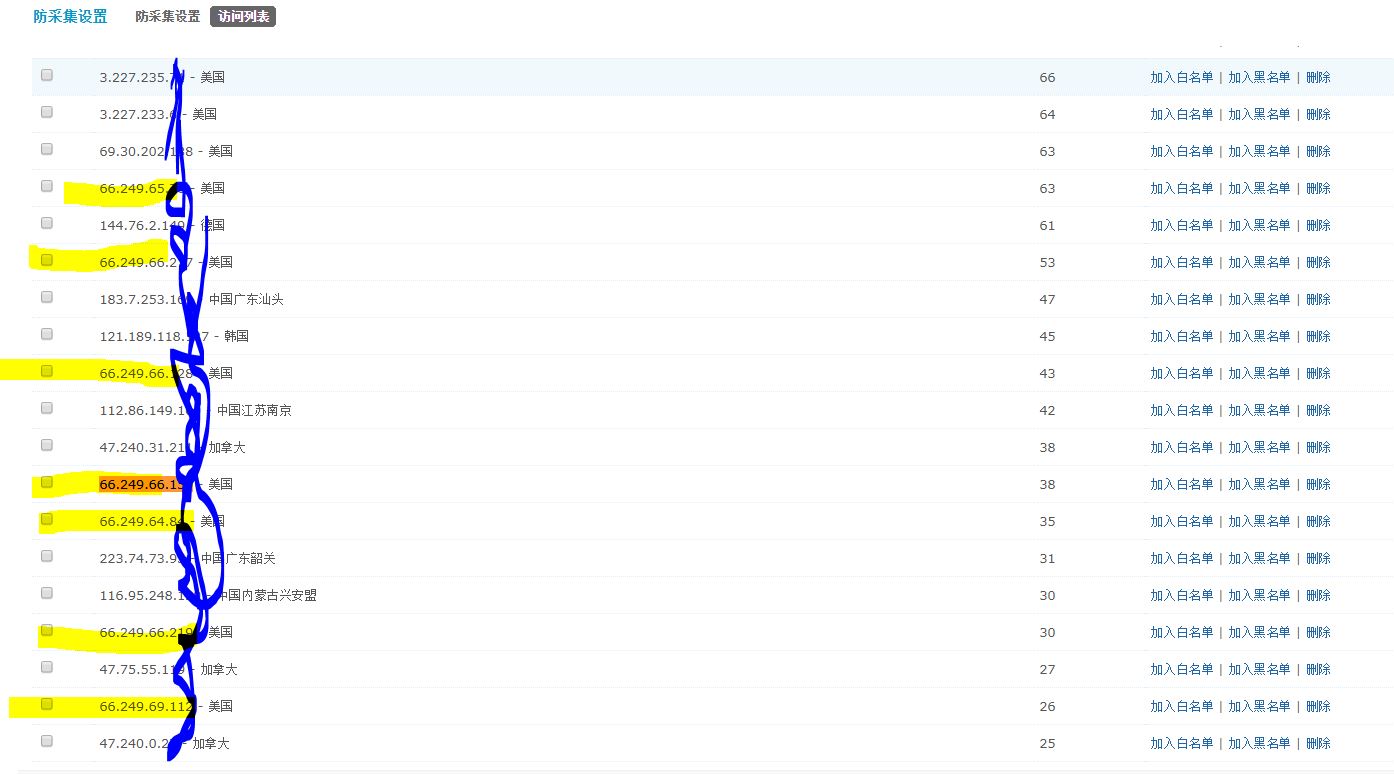
Task: Blacklist the 3.227.233 row with 64 visits
Action: (1259, 115)
